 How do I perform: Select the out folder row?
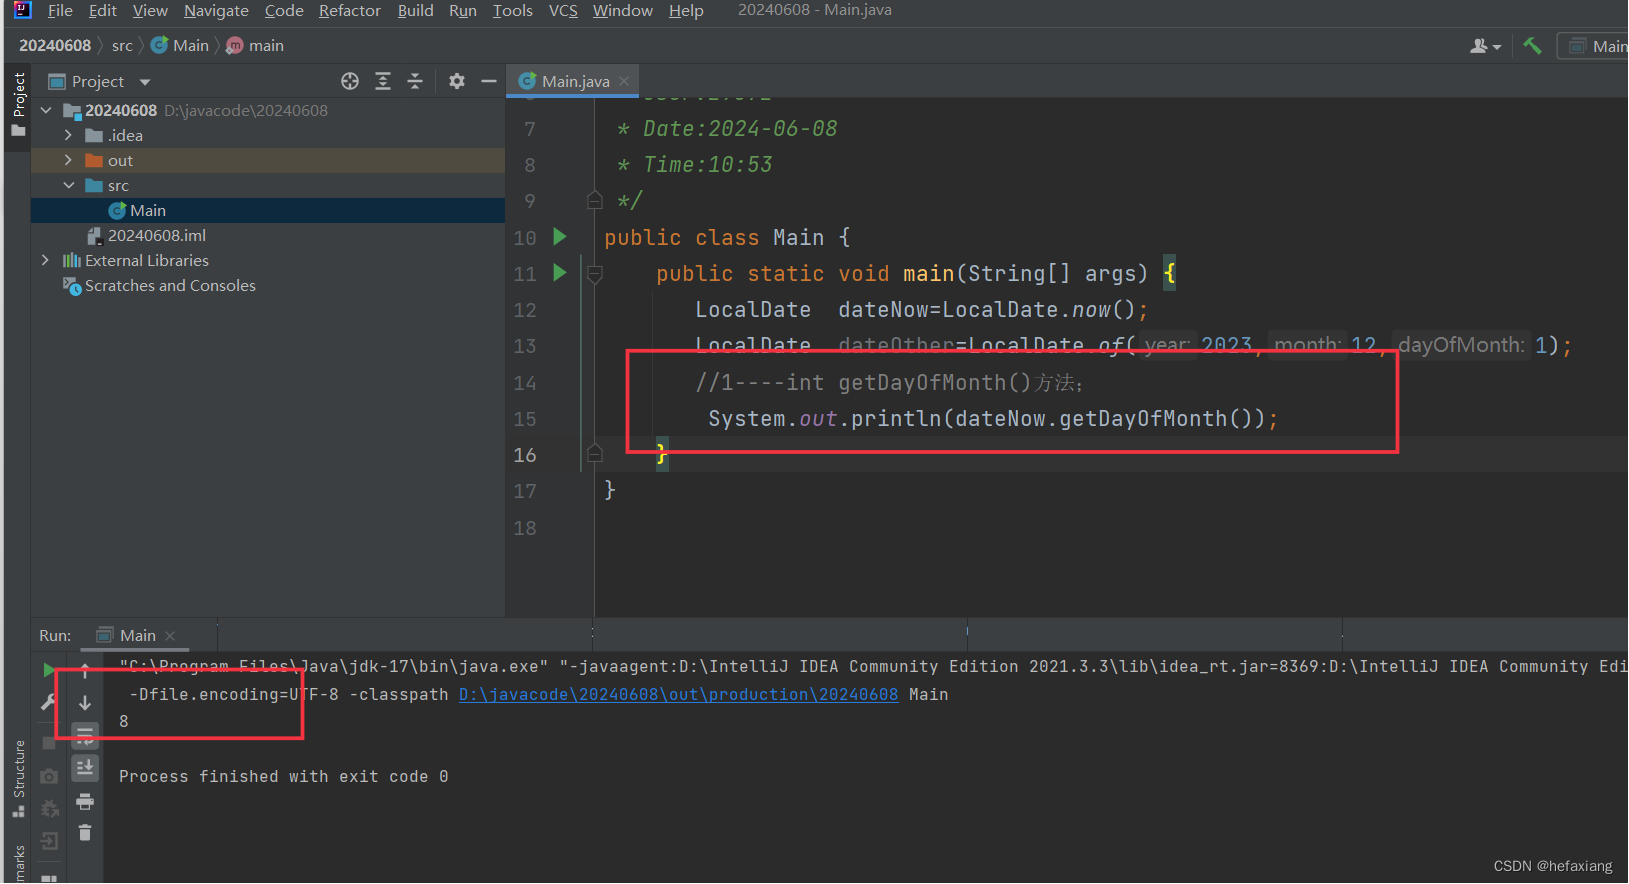268,161
